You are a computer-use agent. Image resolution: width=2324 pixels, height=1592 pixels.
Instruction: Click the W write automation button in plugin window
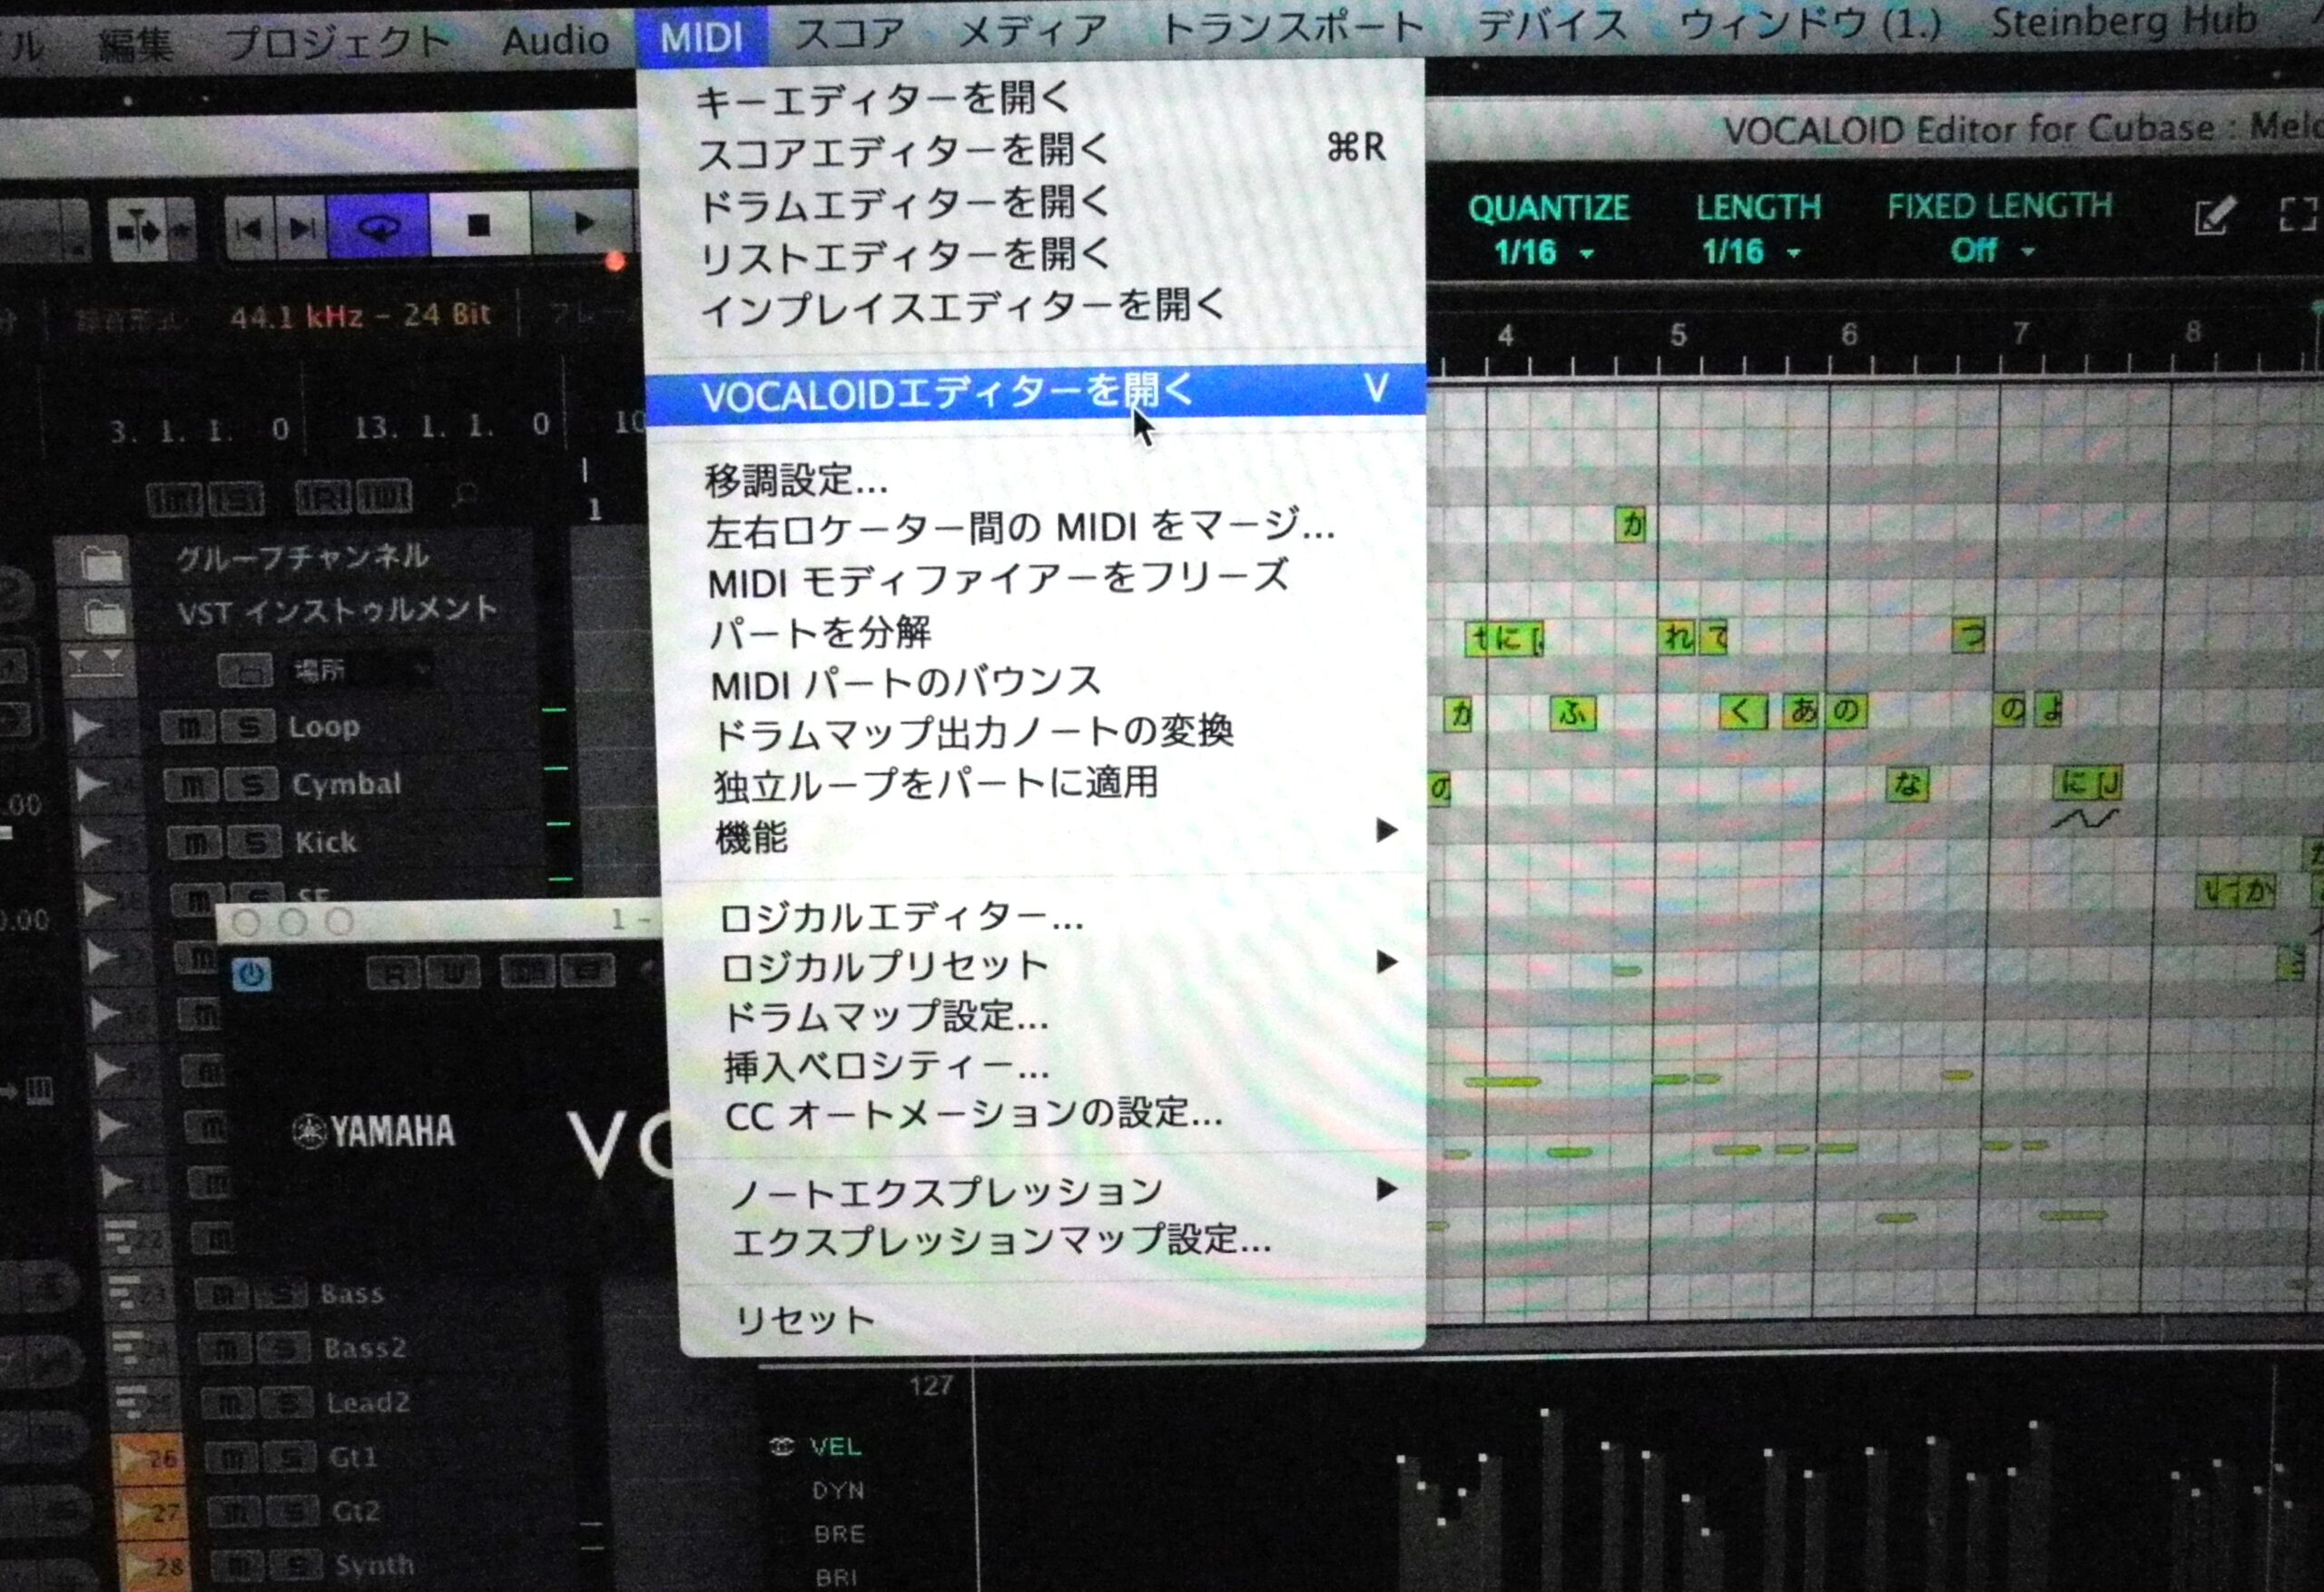coord(451,972)
